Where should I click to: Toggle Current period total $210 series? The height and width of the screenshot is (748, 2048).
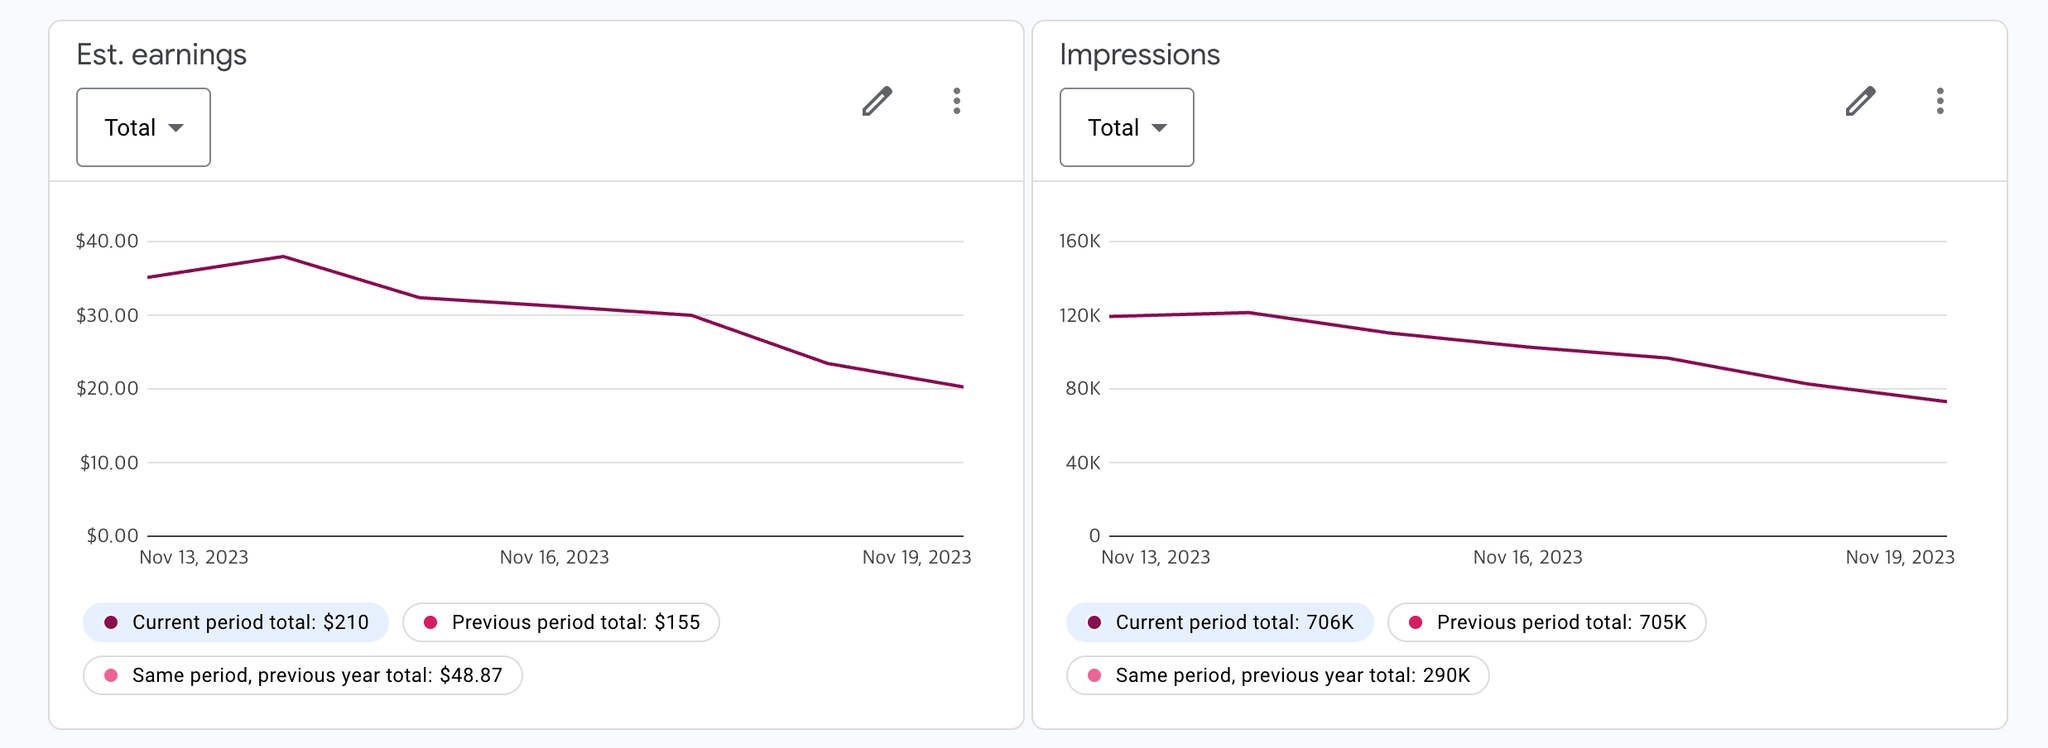(x=236, y=622)
